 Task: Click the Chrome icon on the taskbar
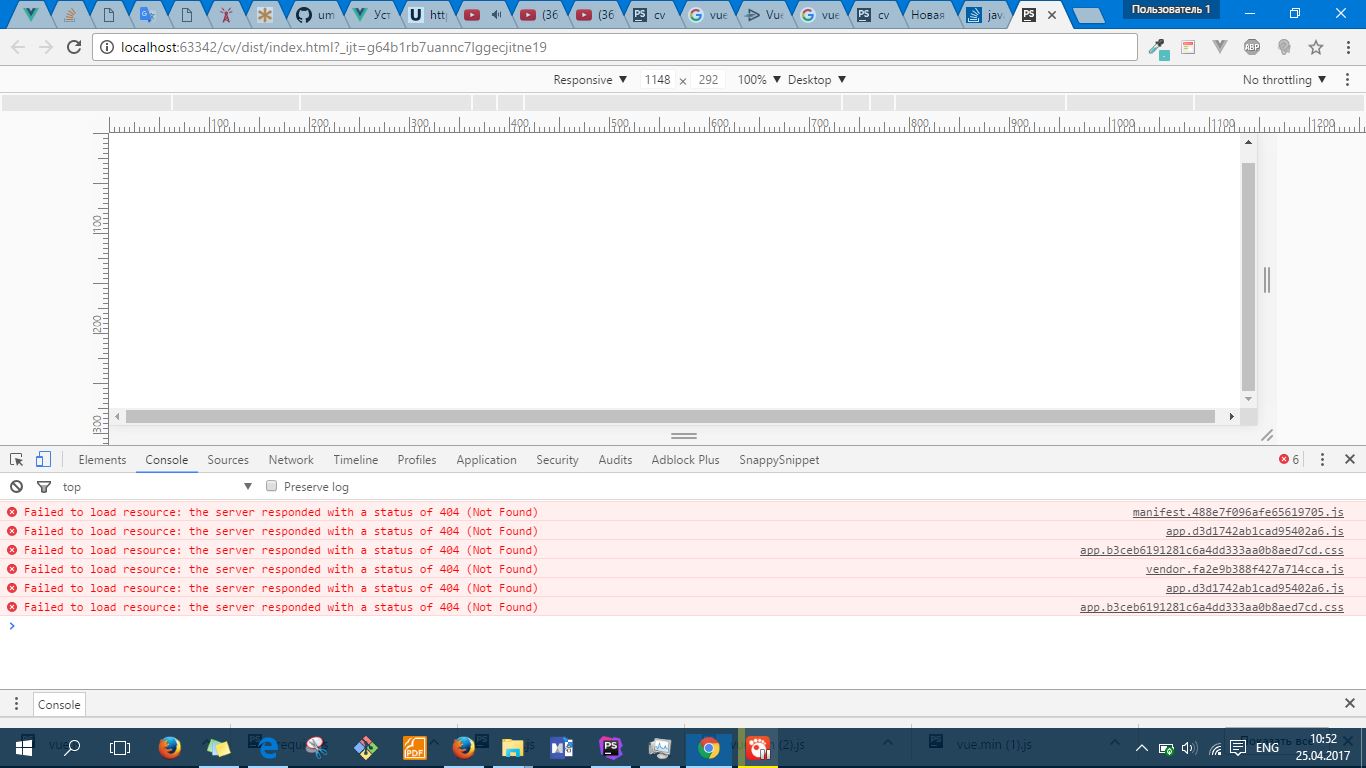708,747
